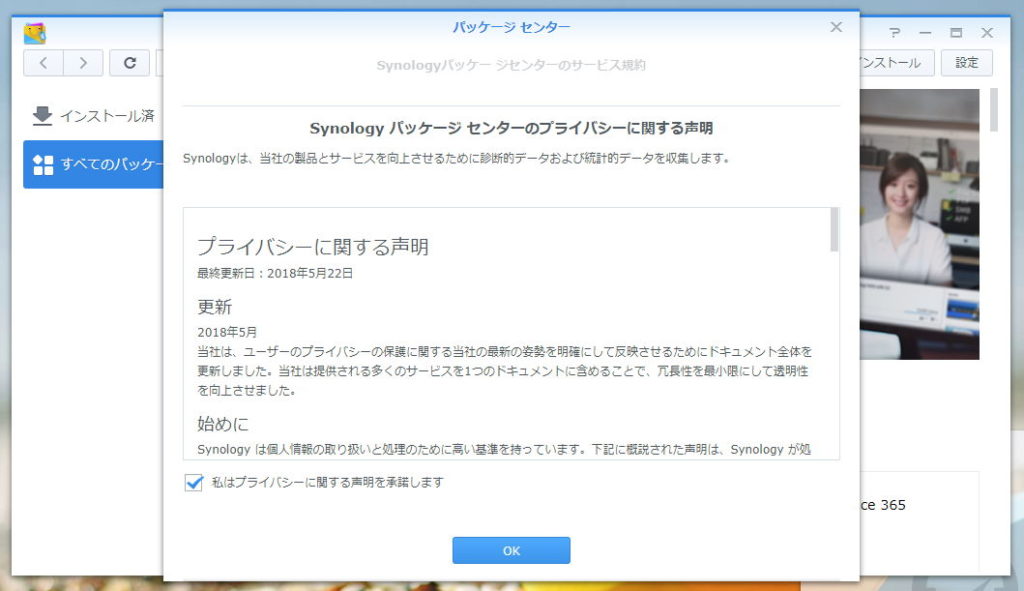This screenshot has height=591, width=1024.
Task: Close the パッケージ センター privacy dialog
Action: tap(836, 27)
